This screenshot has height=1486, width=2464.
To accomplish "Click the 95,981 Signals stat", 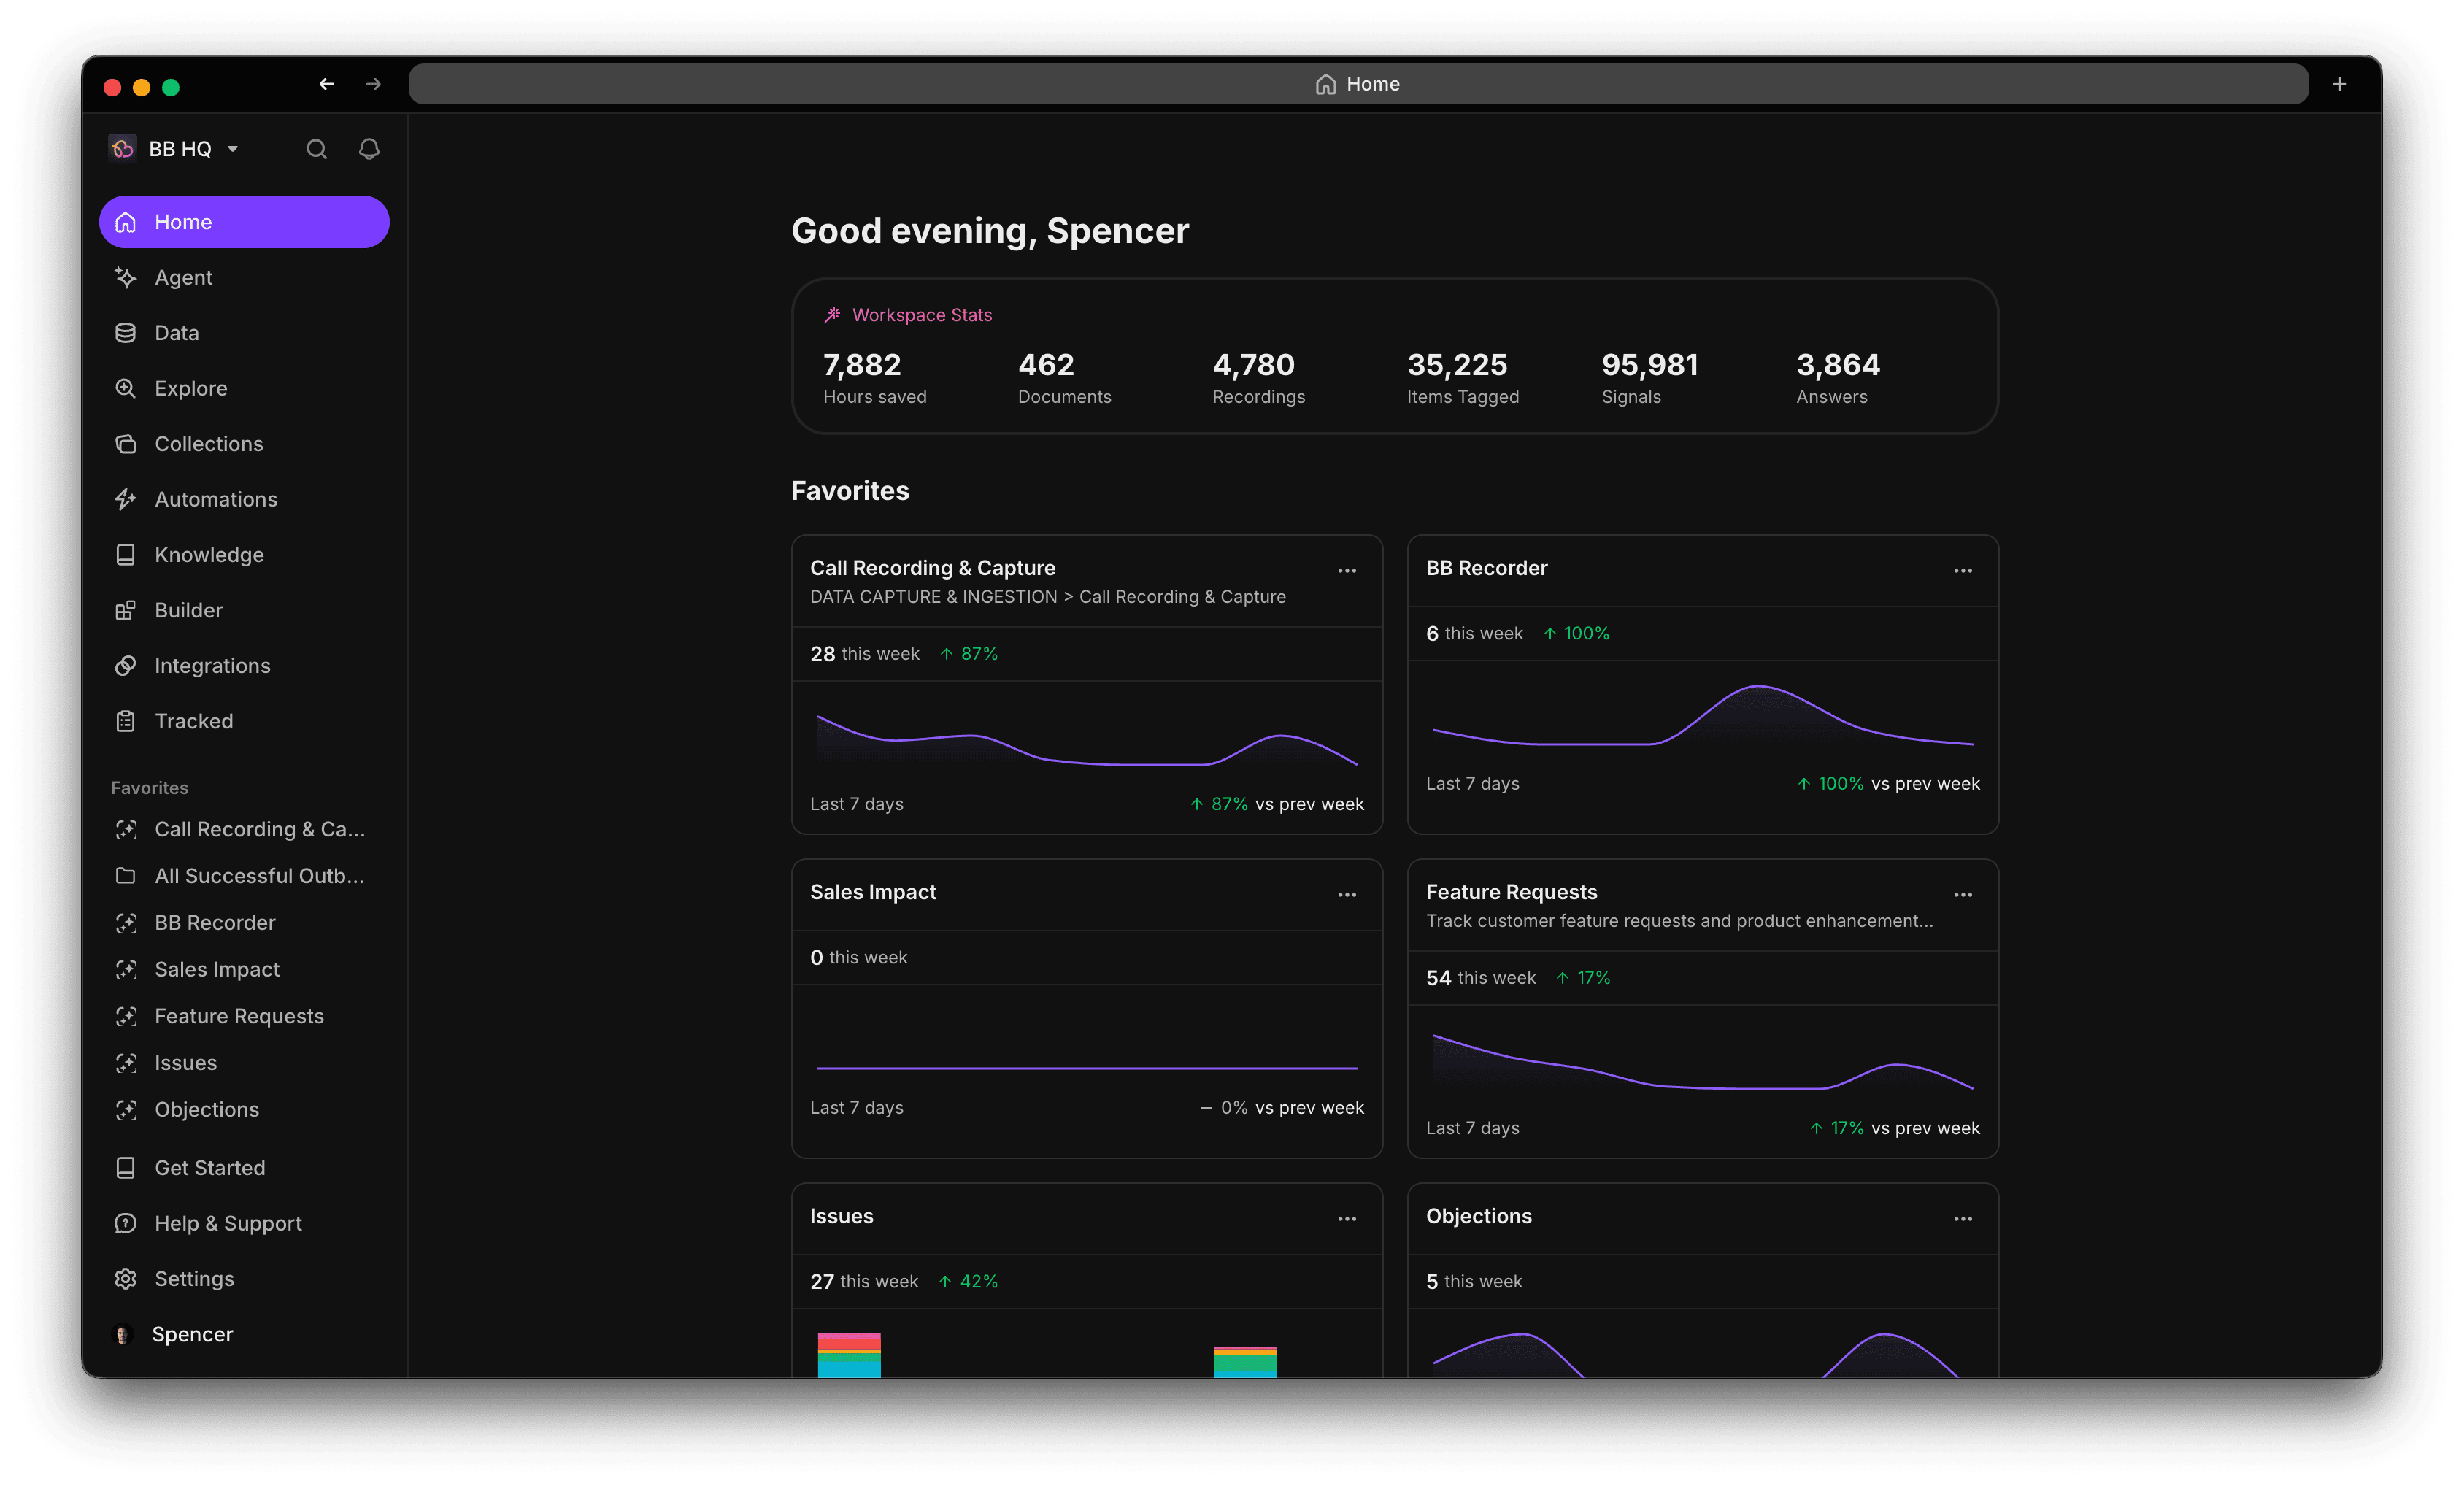I will click(x=1650, y=377).
